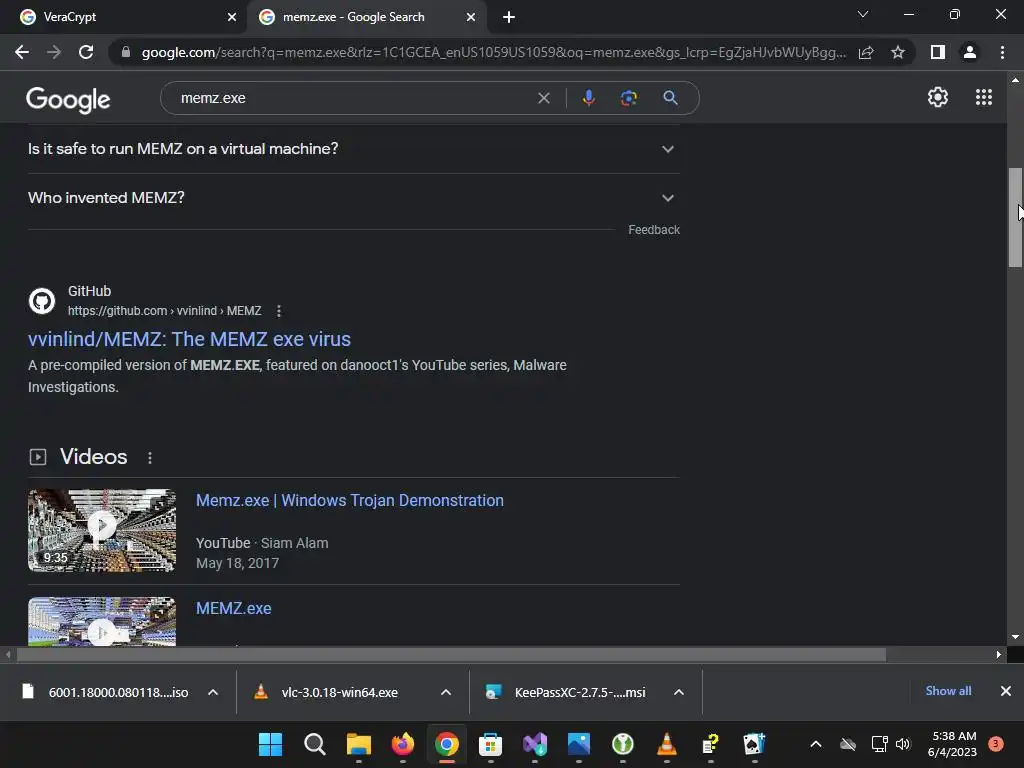Open Google quick settings gear

coord(938,97)
